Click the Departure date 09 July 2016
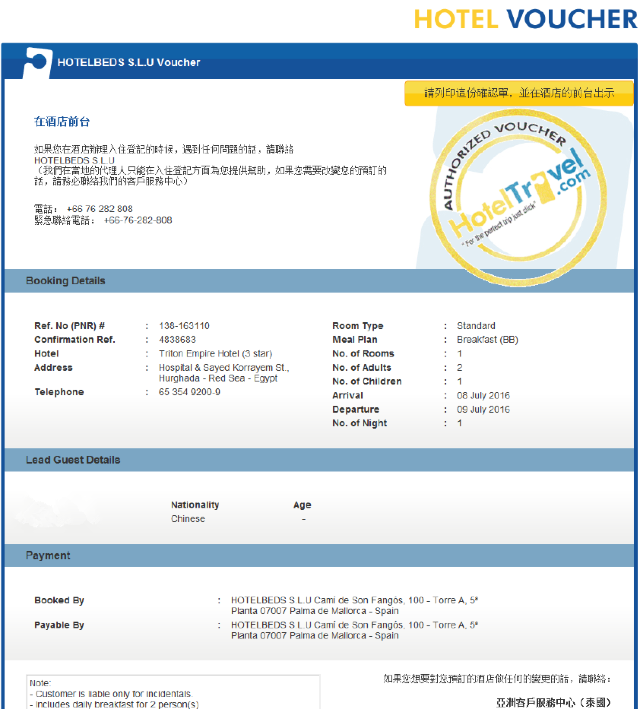This screenshot has width=640, height=709. (x=483, y=410)
